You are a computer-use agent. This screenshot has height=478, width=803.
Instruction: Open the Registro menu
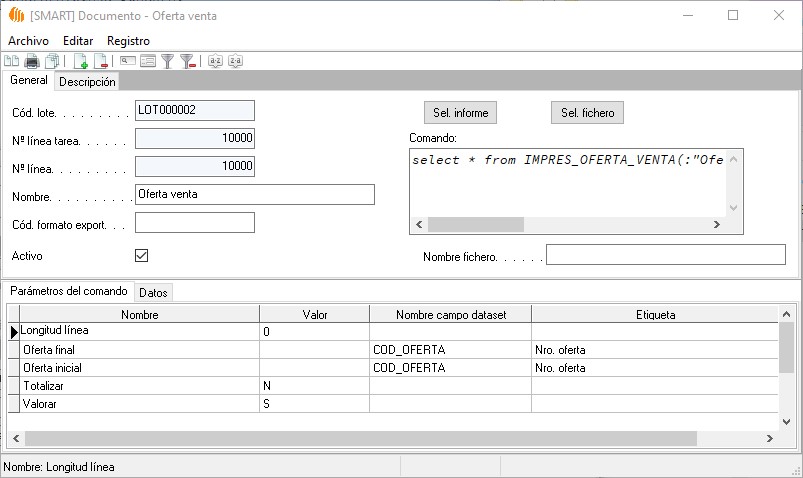point(128,41)
